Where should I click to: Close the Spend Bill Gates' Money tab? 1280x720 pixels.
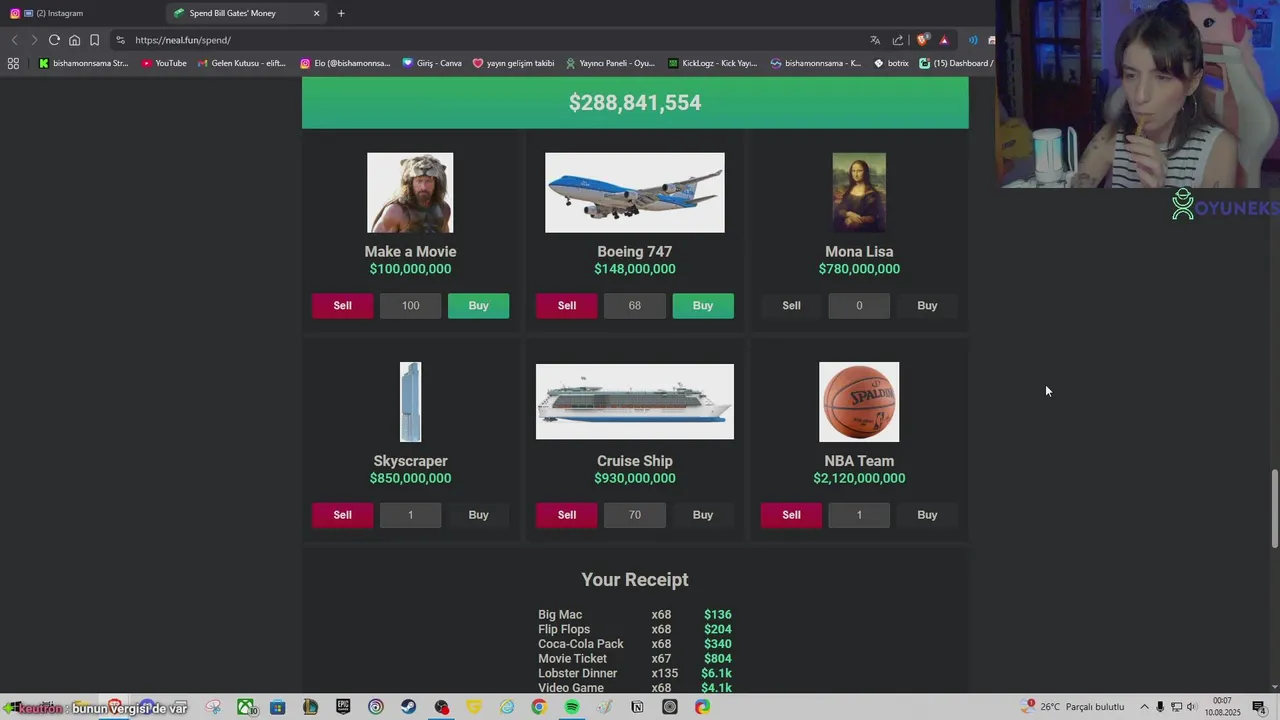tap(317, 13)
